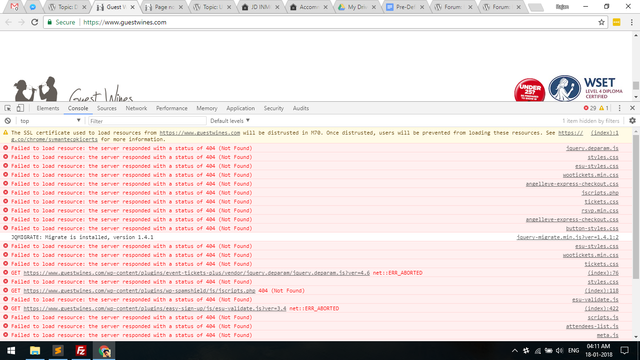The image size is (640, 360).
Task: Select the JQMIGRATE installed log message
Action: (x=82, y=237)
